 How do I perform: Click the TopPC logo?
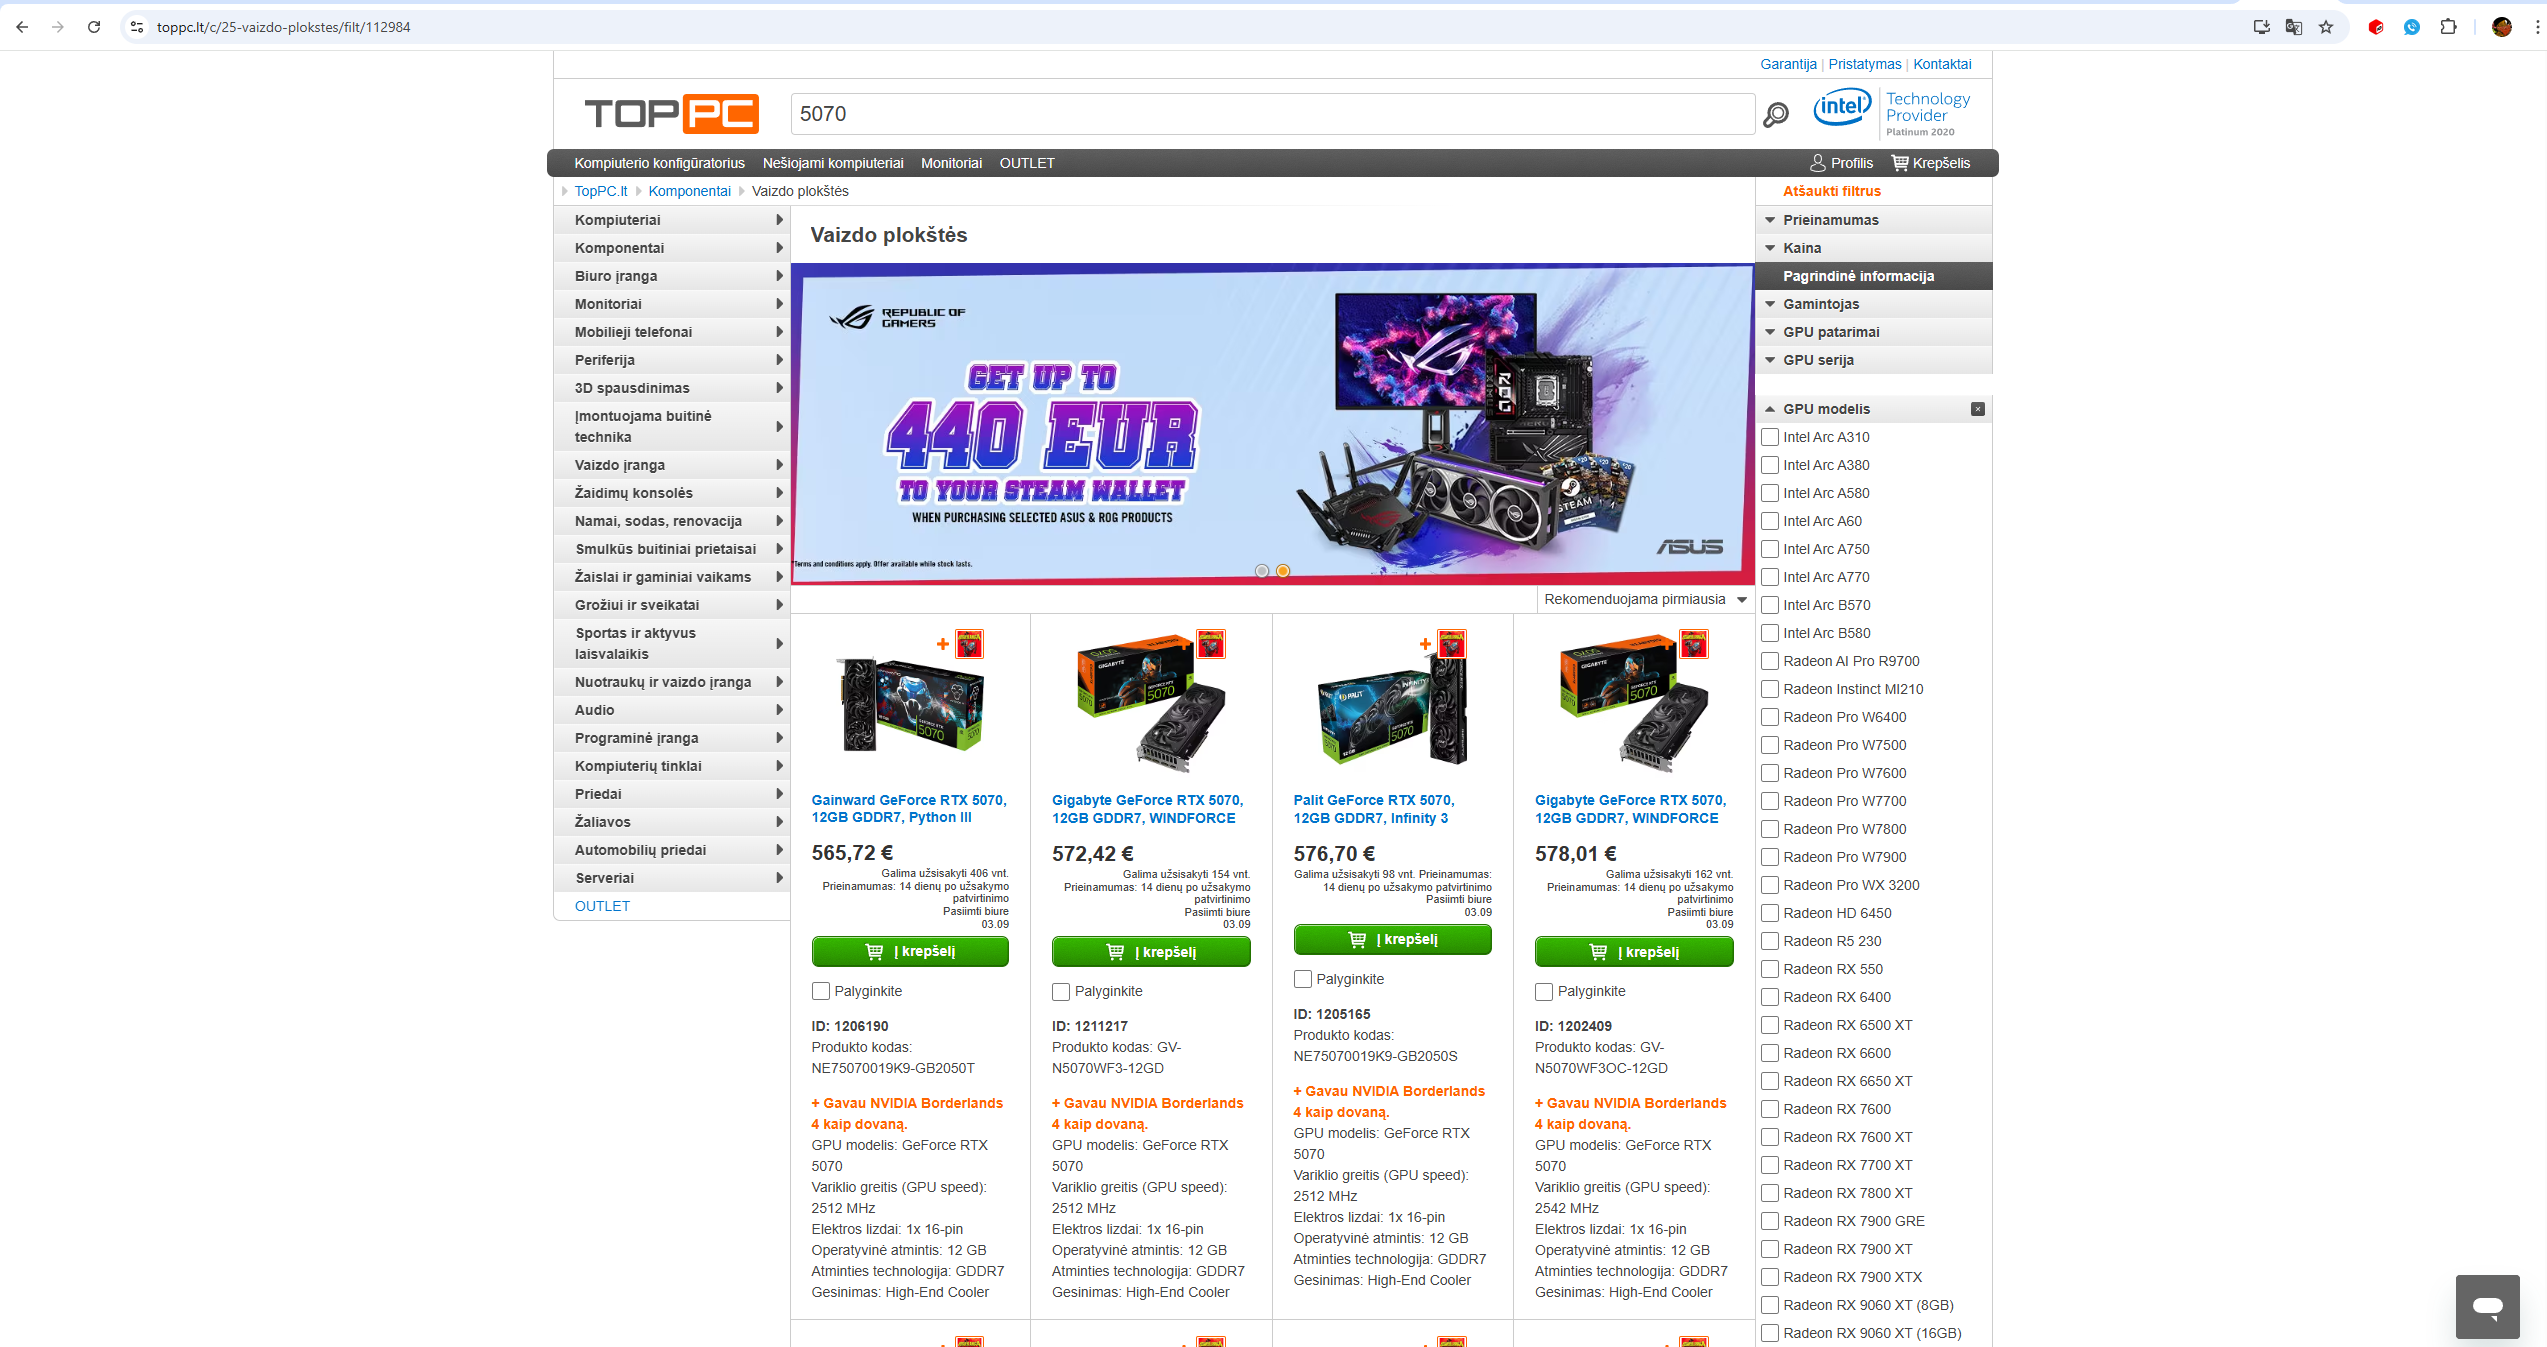tap(671, 114)
